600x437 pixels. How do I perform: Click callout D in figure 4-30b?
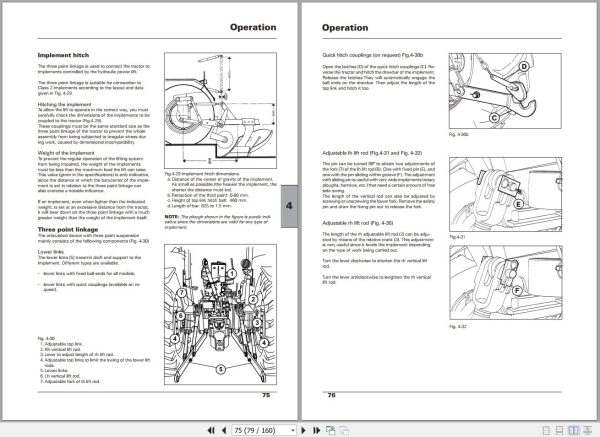click(524, 67)
